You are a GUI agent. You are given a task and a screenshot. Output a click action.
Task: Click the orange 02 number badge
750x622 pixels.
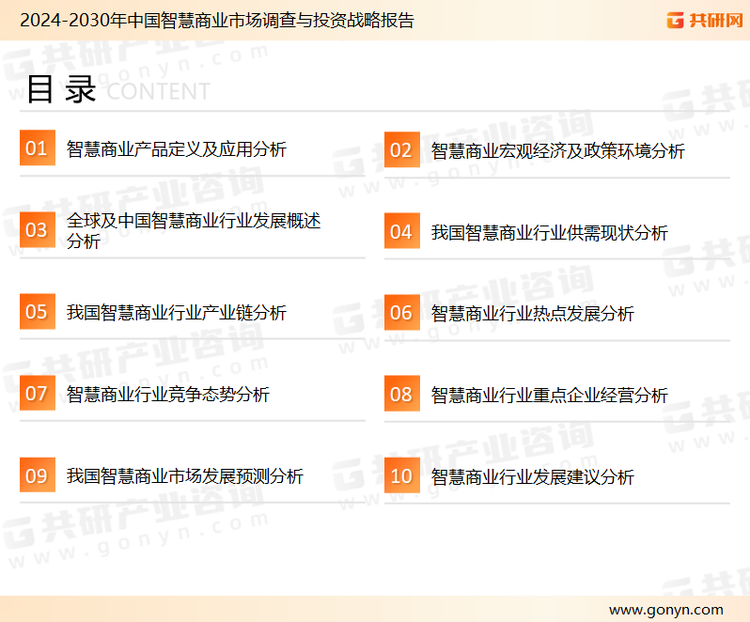[x=402, y=150]
